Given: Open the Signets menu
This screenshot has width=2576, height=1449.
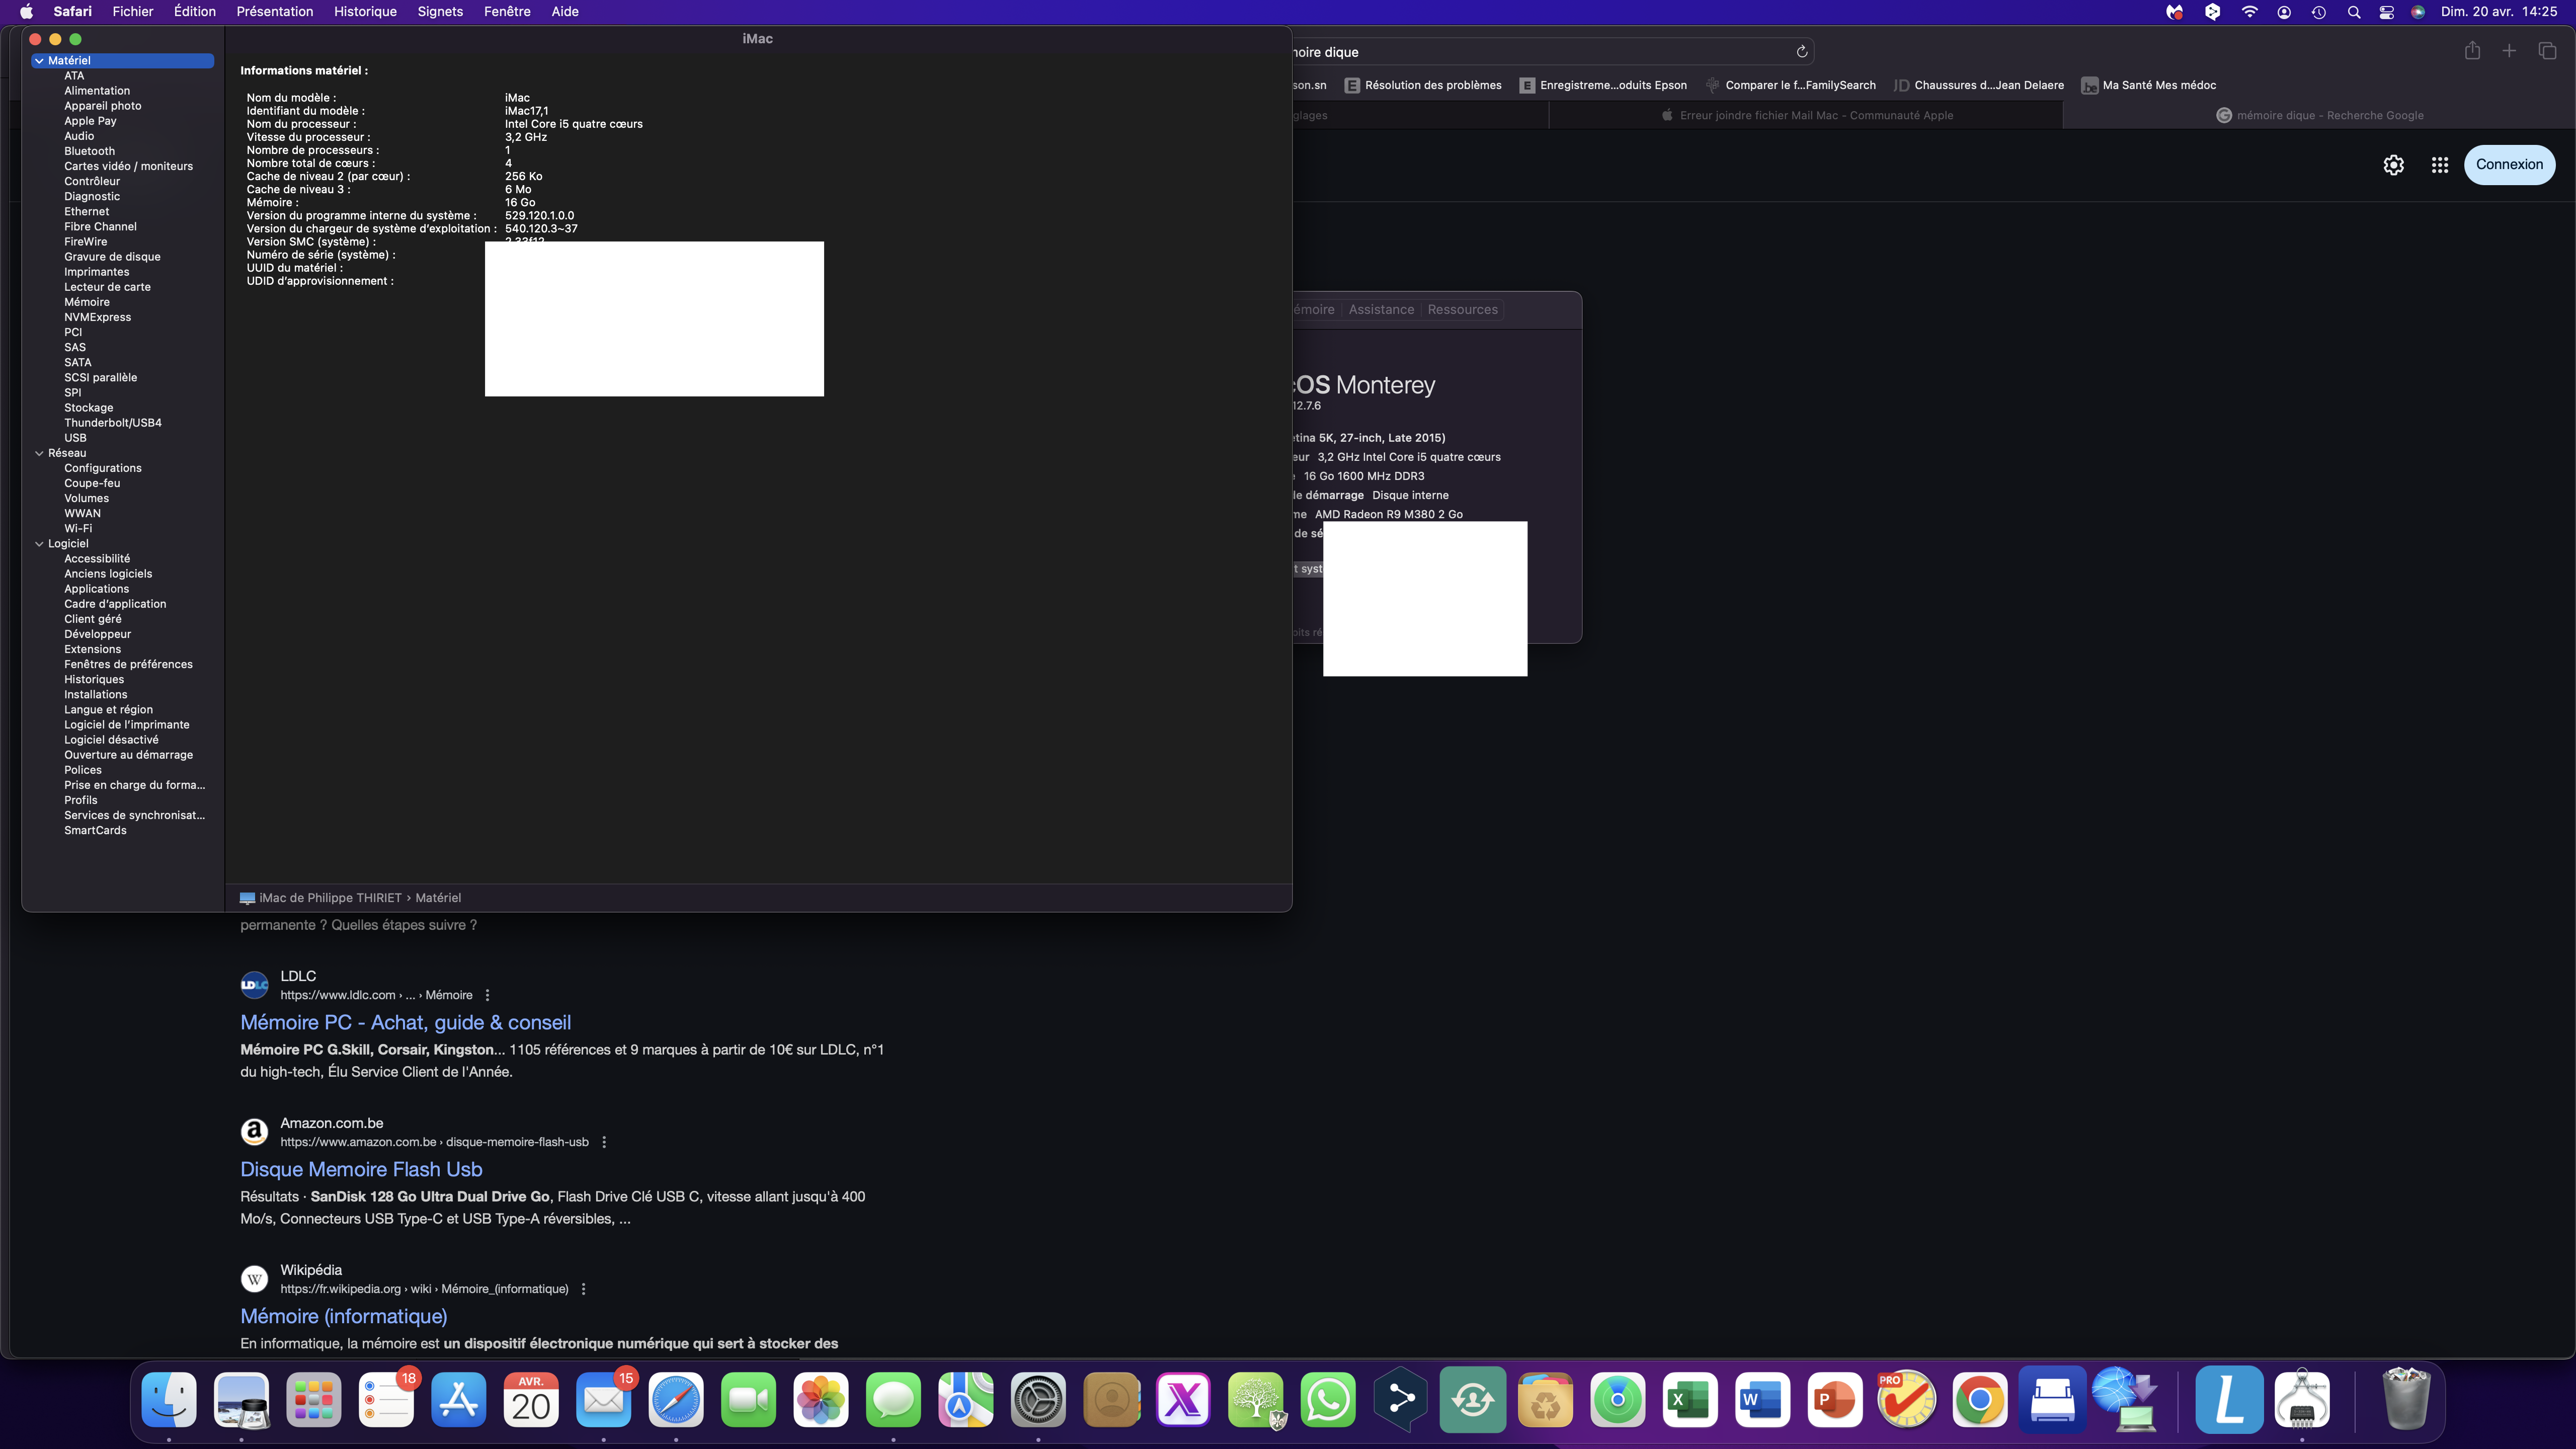Looking at the screenshot, I should [440, 12].
